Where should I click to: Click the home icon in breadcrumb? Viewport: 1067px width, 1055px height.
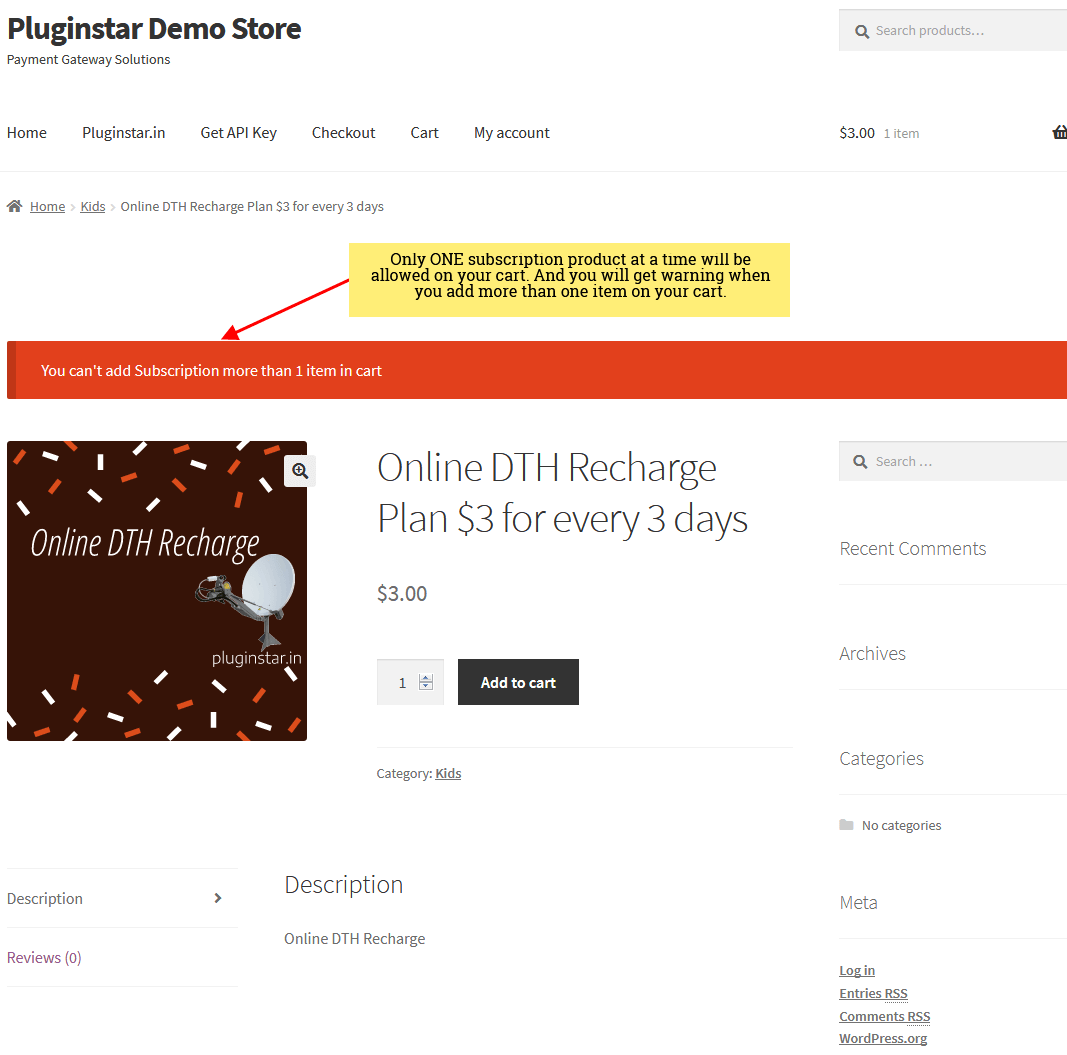click(x=15, y=206)
